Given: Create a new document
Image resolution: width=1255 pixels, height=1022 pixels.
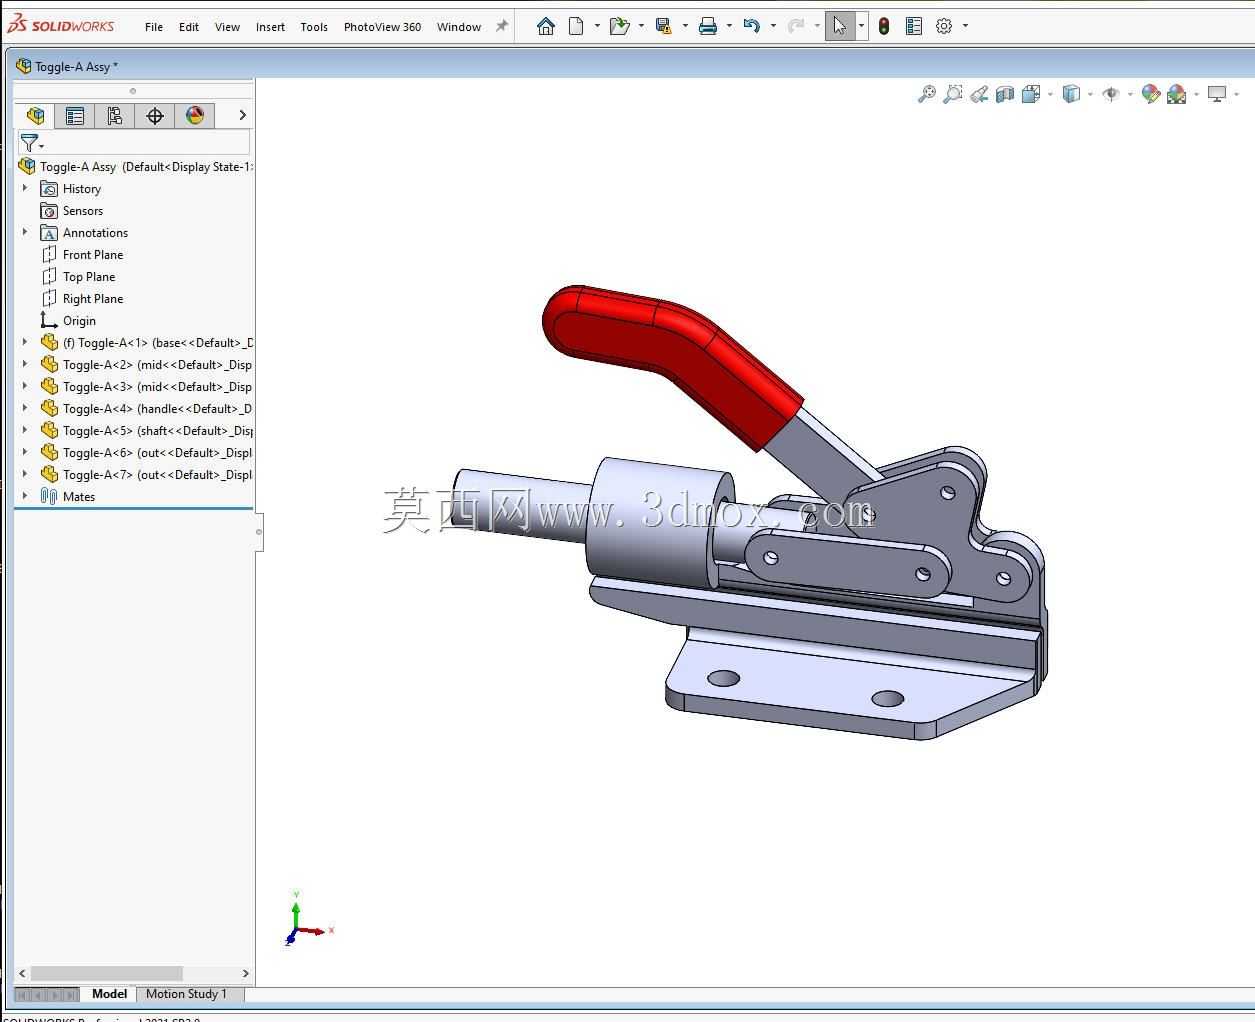Looking at the screenshot, I should tap(576, 27).
